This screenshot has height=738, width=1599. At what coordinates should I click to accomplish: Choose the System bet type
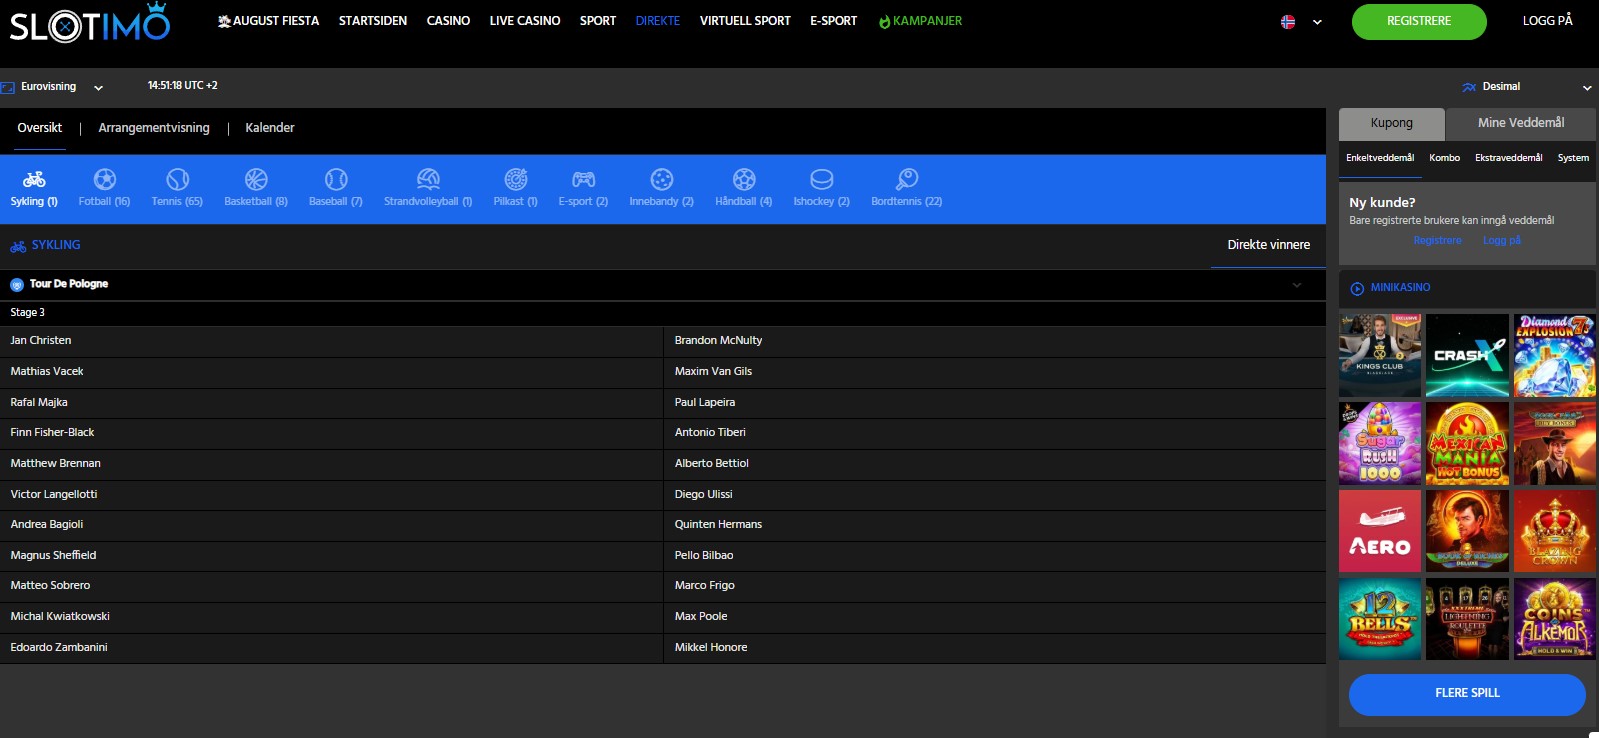1573,158
